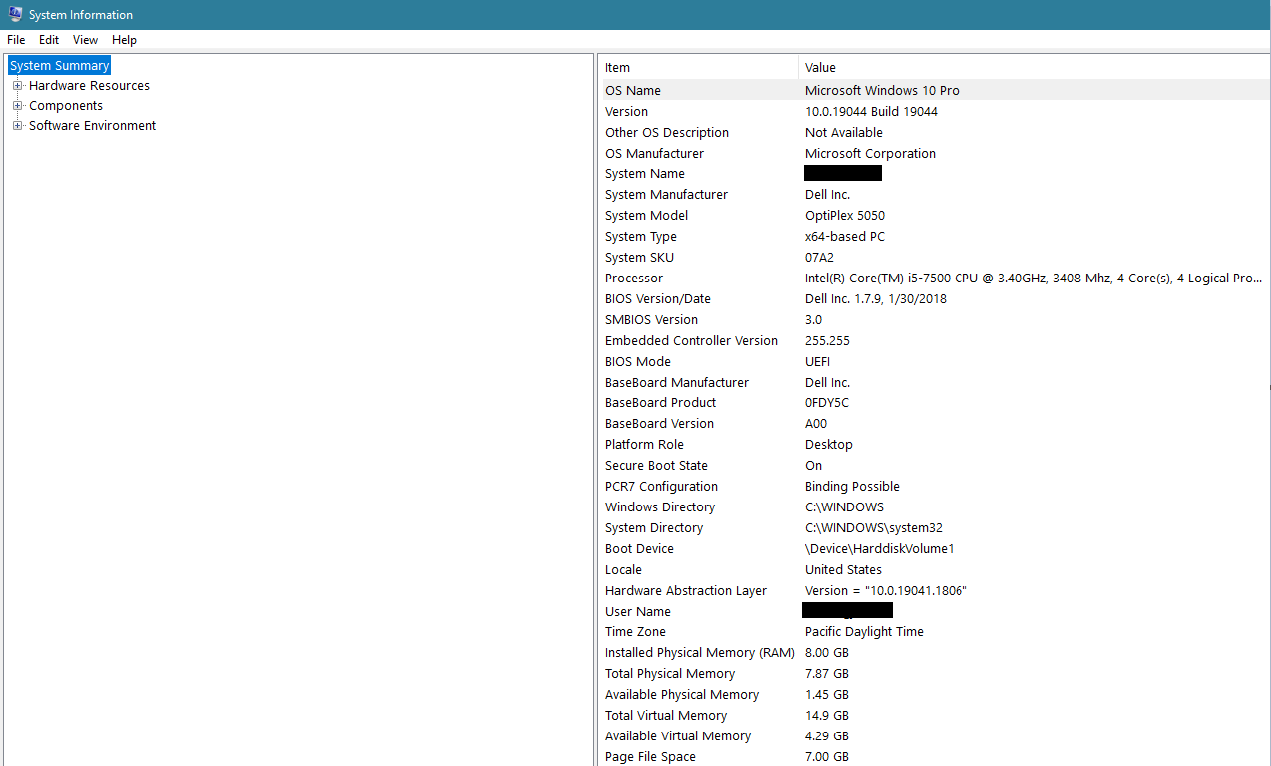Select the System Model row label
This screenshot has width=1271, height=766.
(x=646, y=216)
